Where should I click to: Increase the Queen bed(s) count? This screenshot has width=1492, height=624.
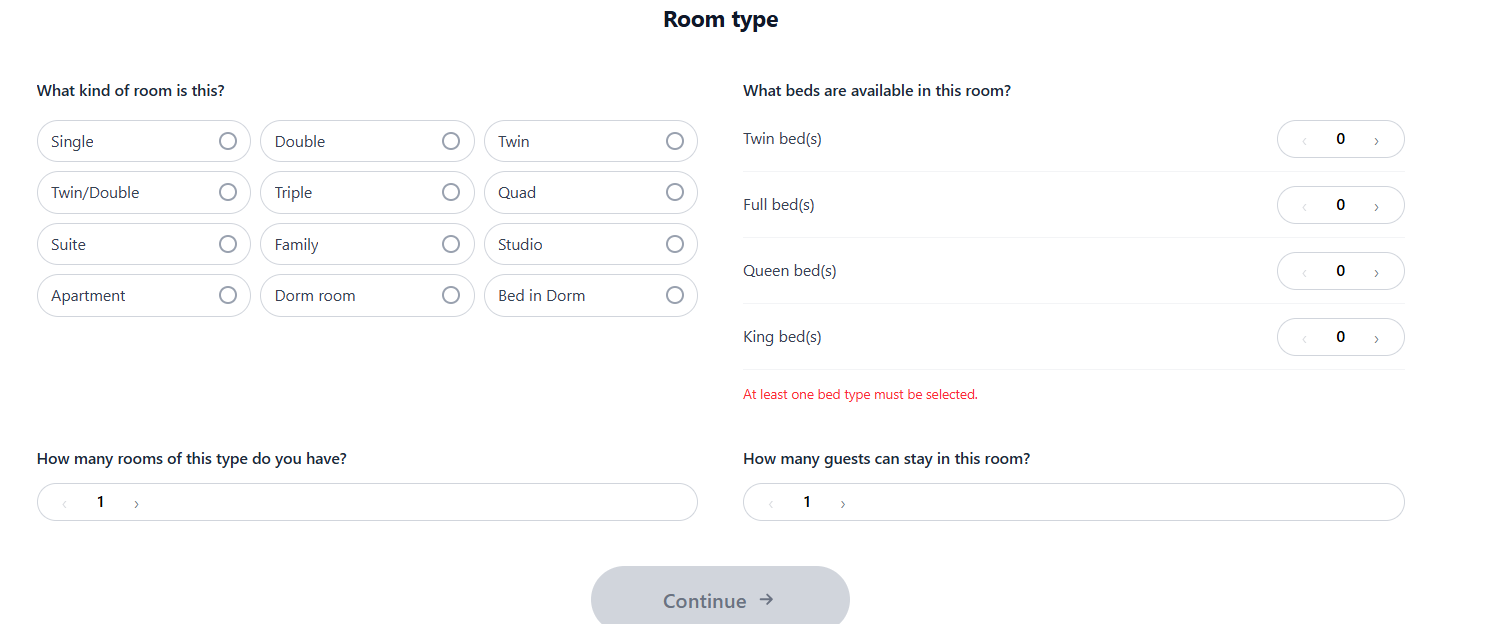1376,272
